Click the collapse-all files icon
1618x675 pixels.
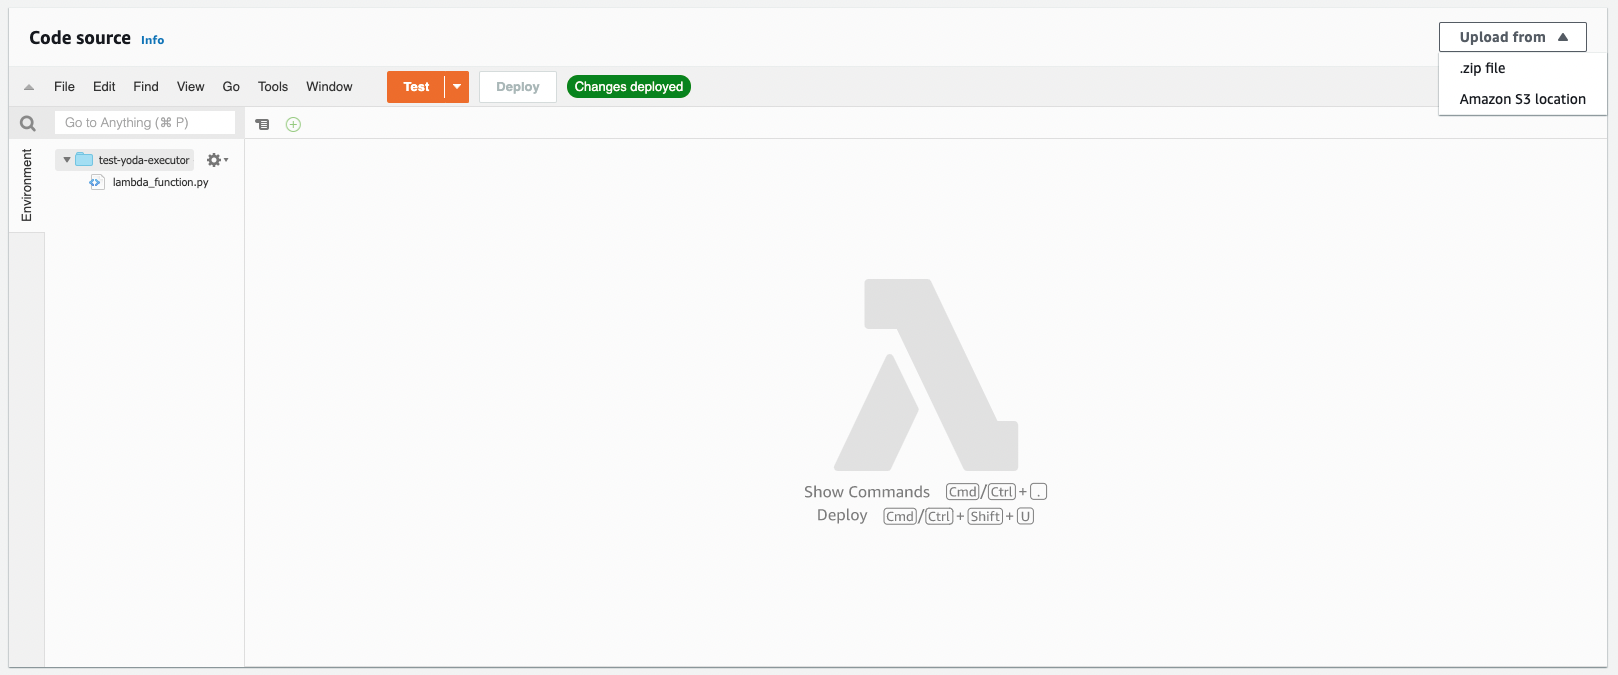tap(262, 124)
